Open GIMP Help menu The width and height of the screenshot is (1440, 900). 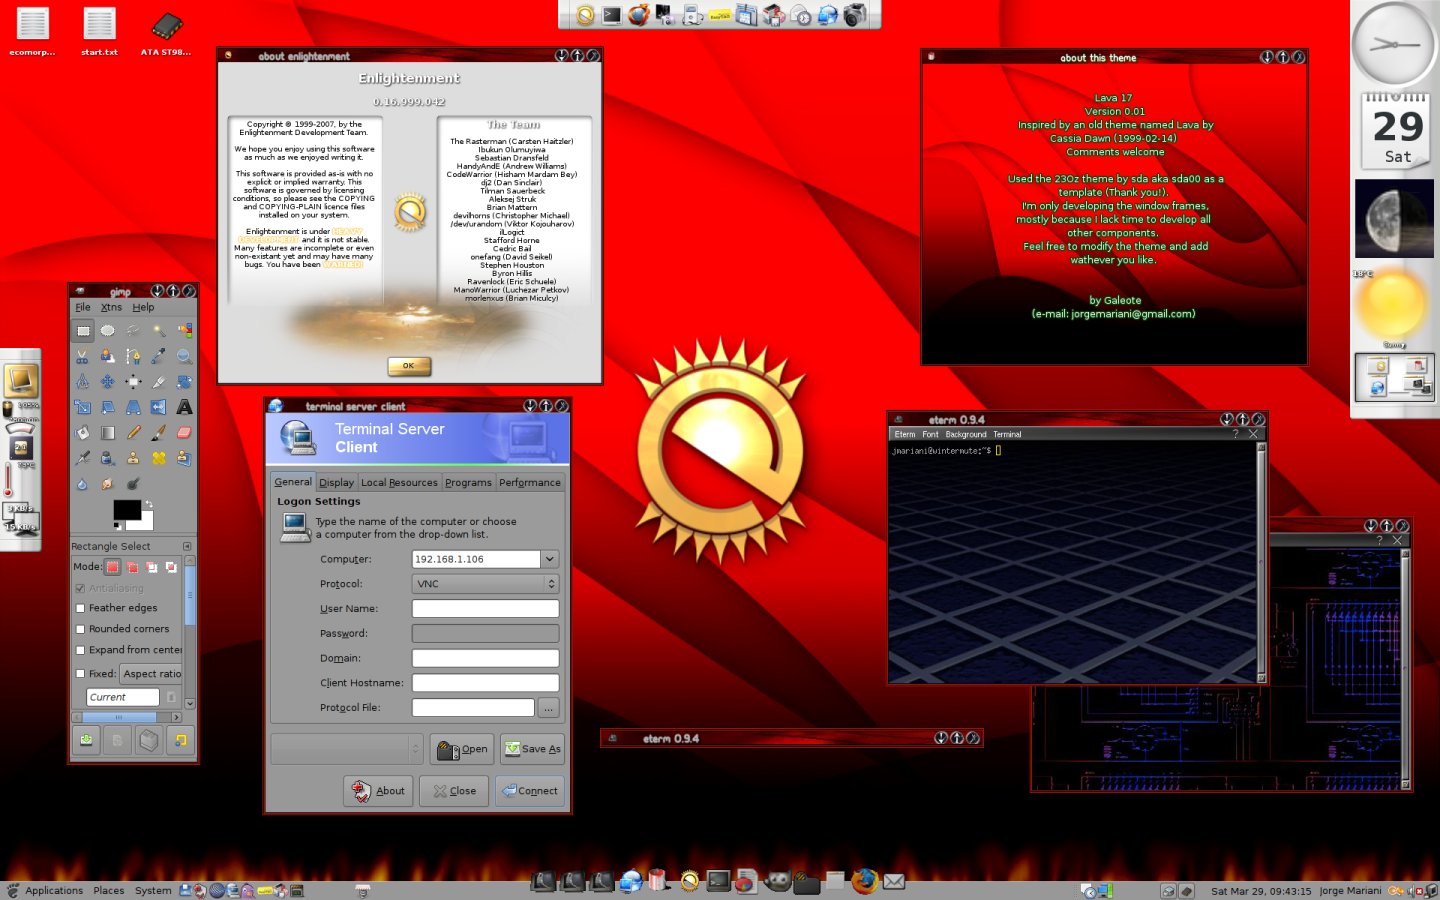point(144,307)
